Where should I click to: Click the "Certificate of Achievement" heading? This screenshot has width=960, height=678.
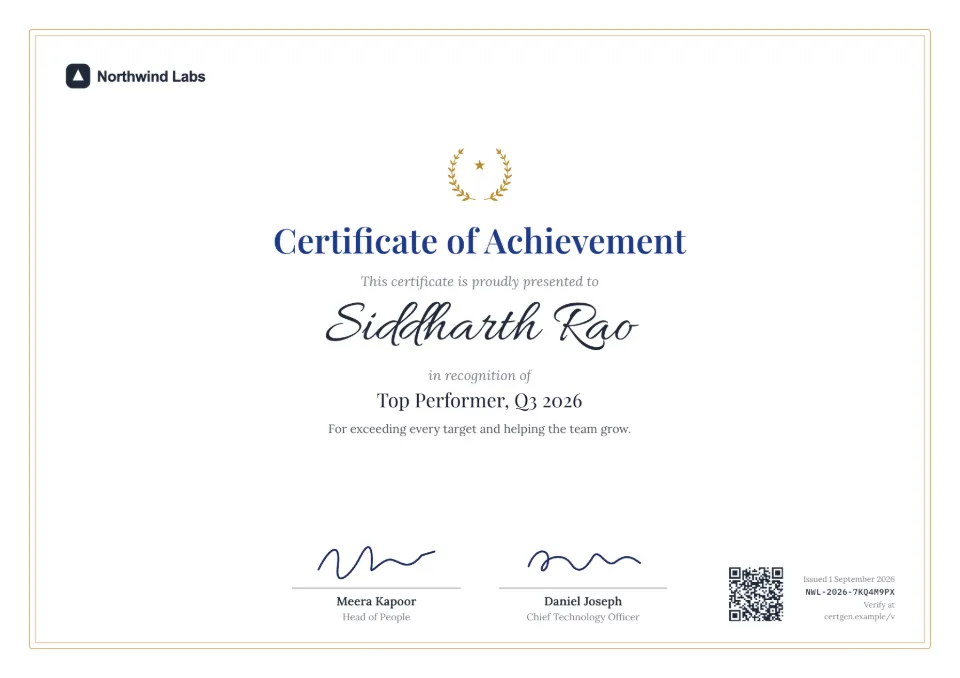(x=480, y=241)
